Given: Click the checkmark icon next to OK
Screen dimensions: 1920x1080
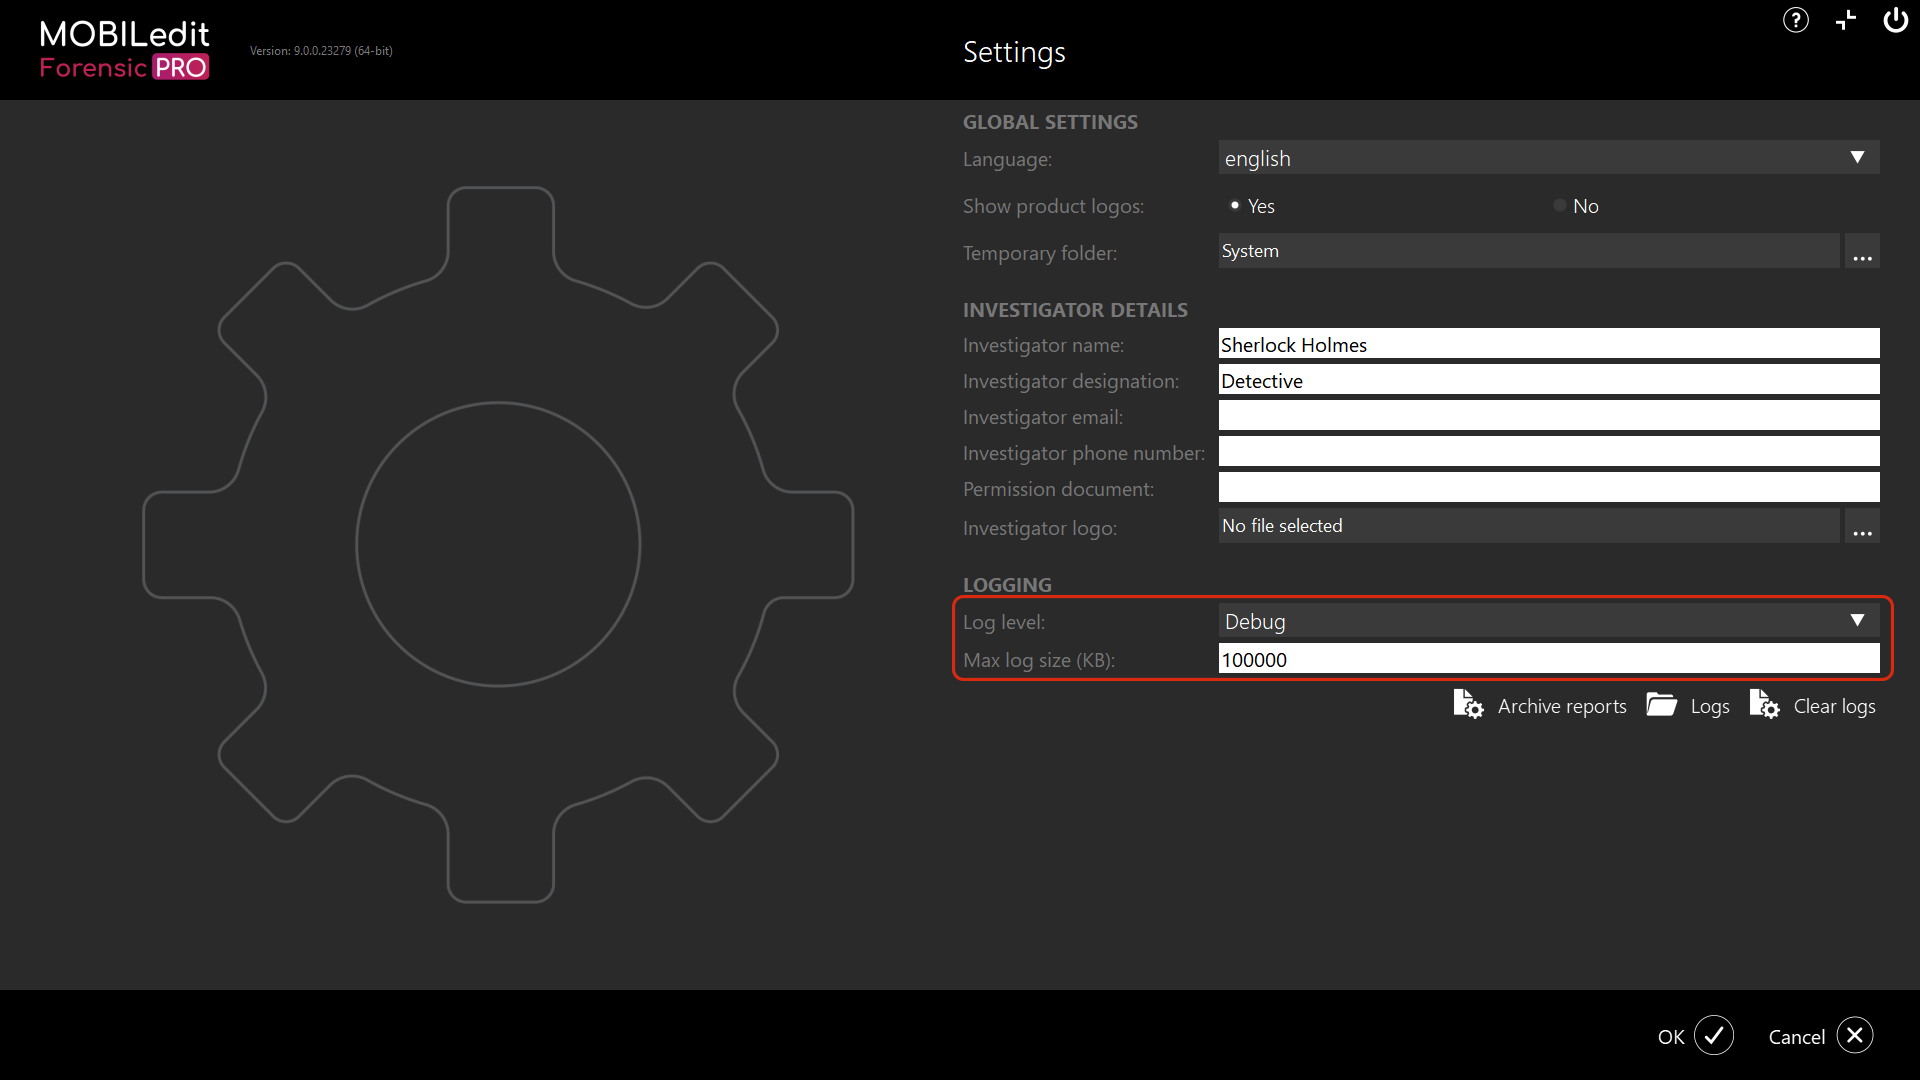Looking at the screenshot, I should (1714, 1036).
